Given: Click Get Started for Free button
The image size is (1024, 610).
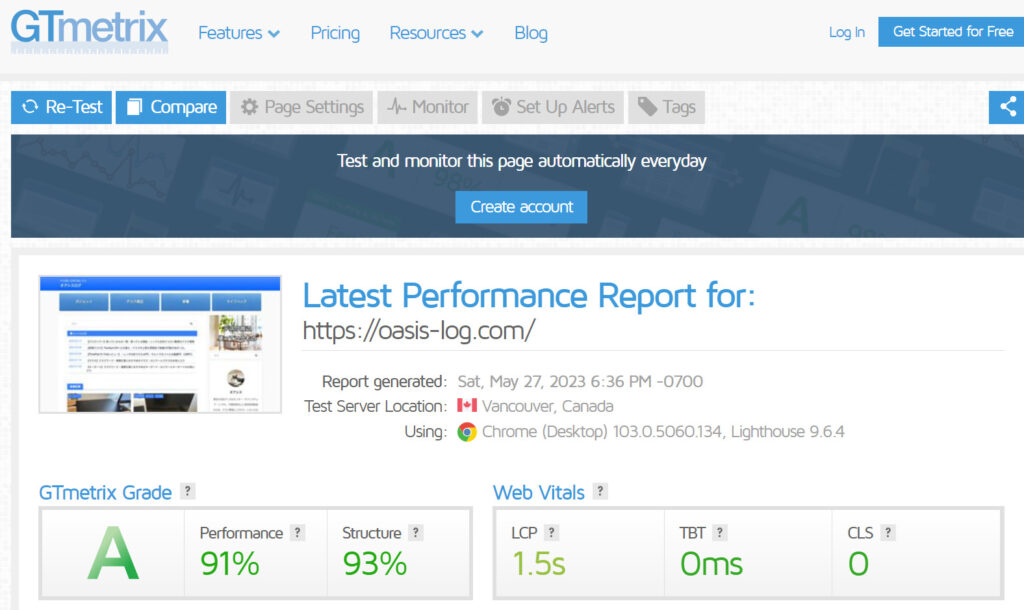Looking at the screenshot, I should 952,31.
